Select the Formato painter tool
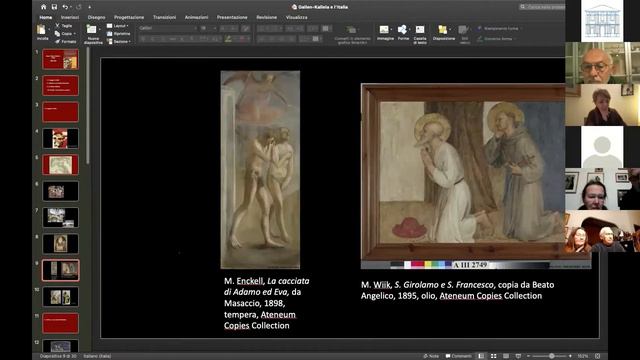The width and height of the screenshot is (640, 360). click(65, 41)
